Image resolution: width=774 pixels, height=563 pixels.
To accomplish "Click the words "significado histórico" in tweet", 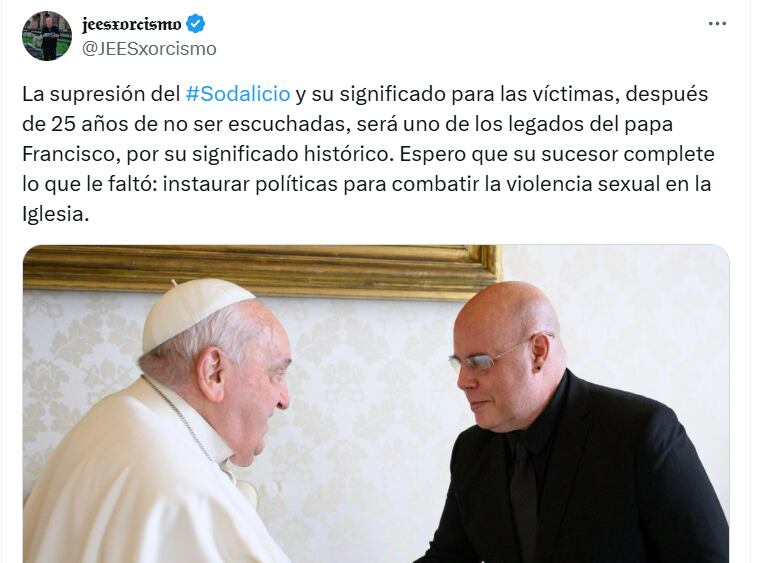I will [x=294, y=154].
